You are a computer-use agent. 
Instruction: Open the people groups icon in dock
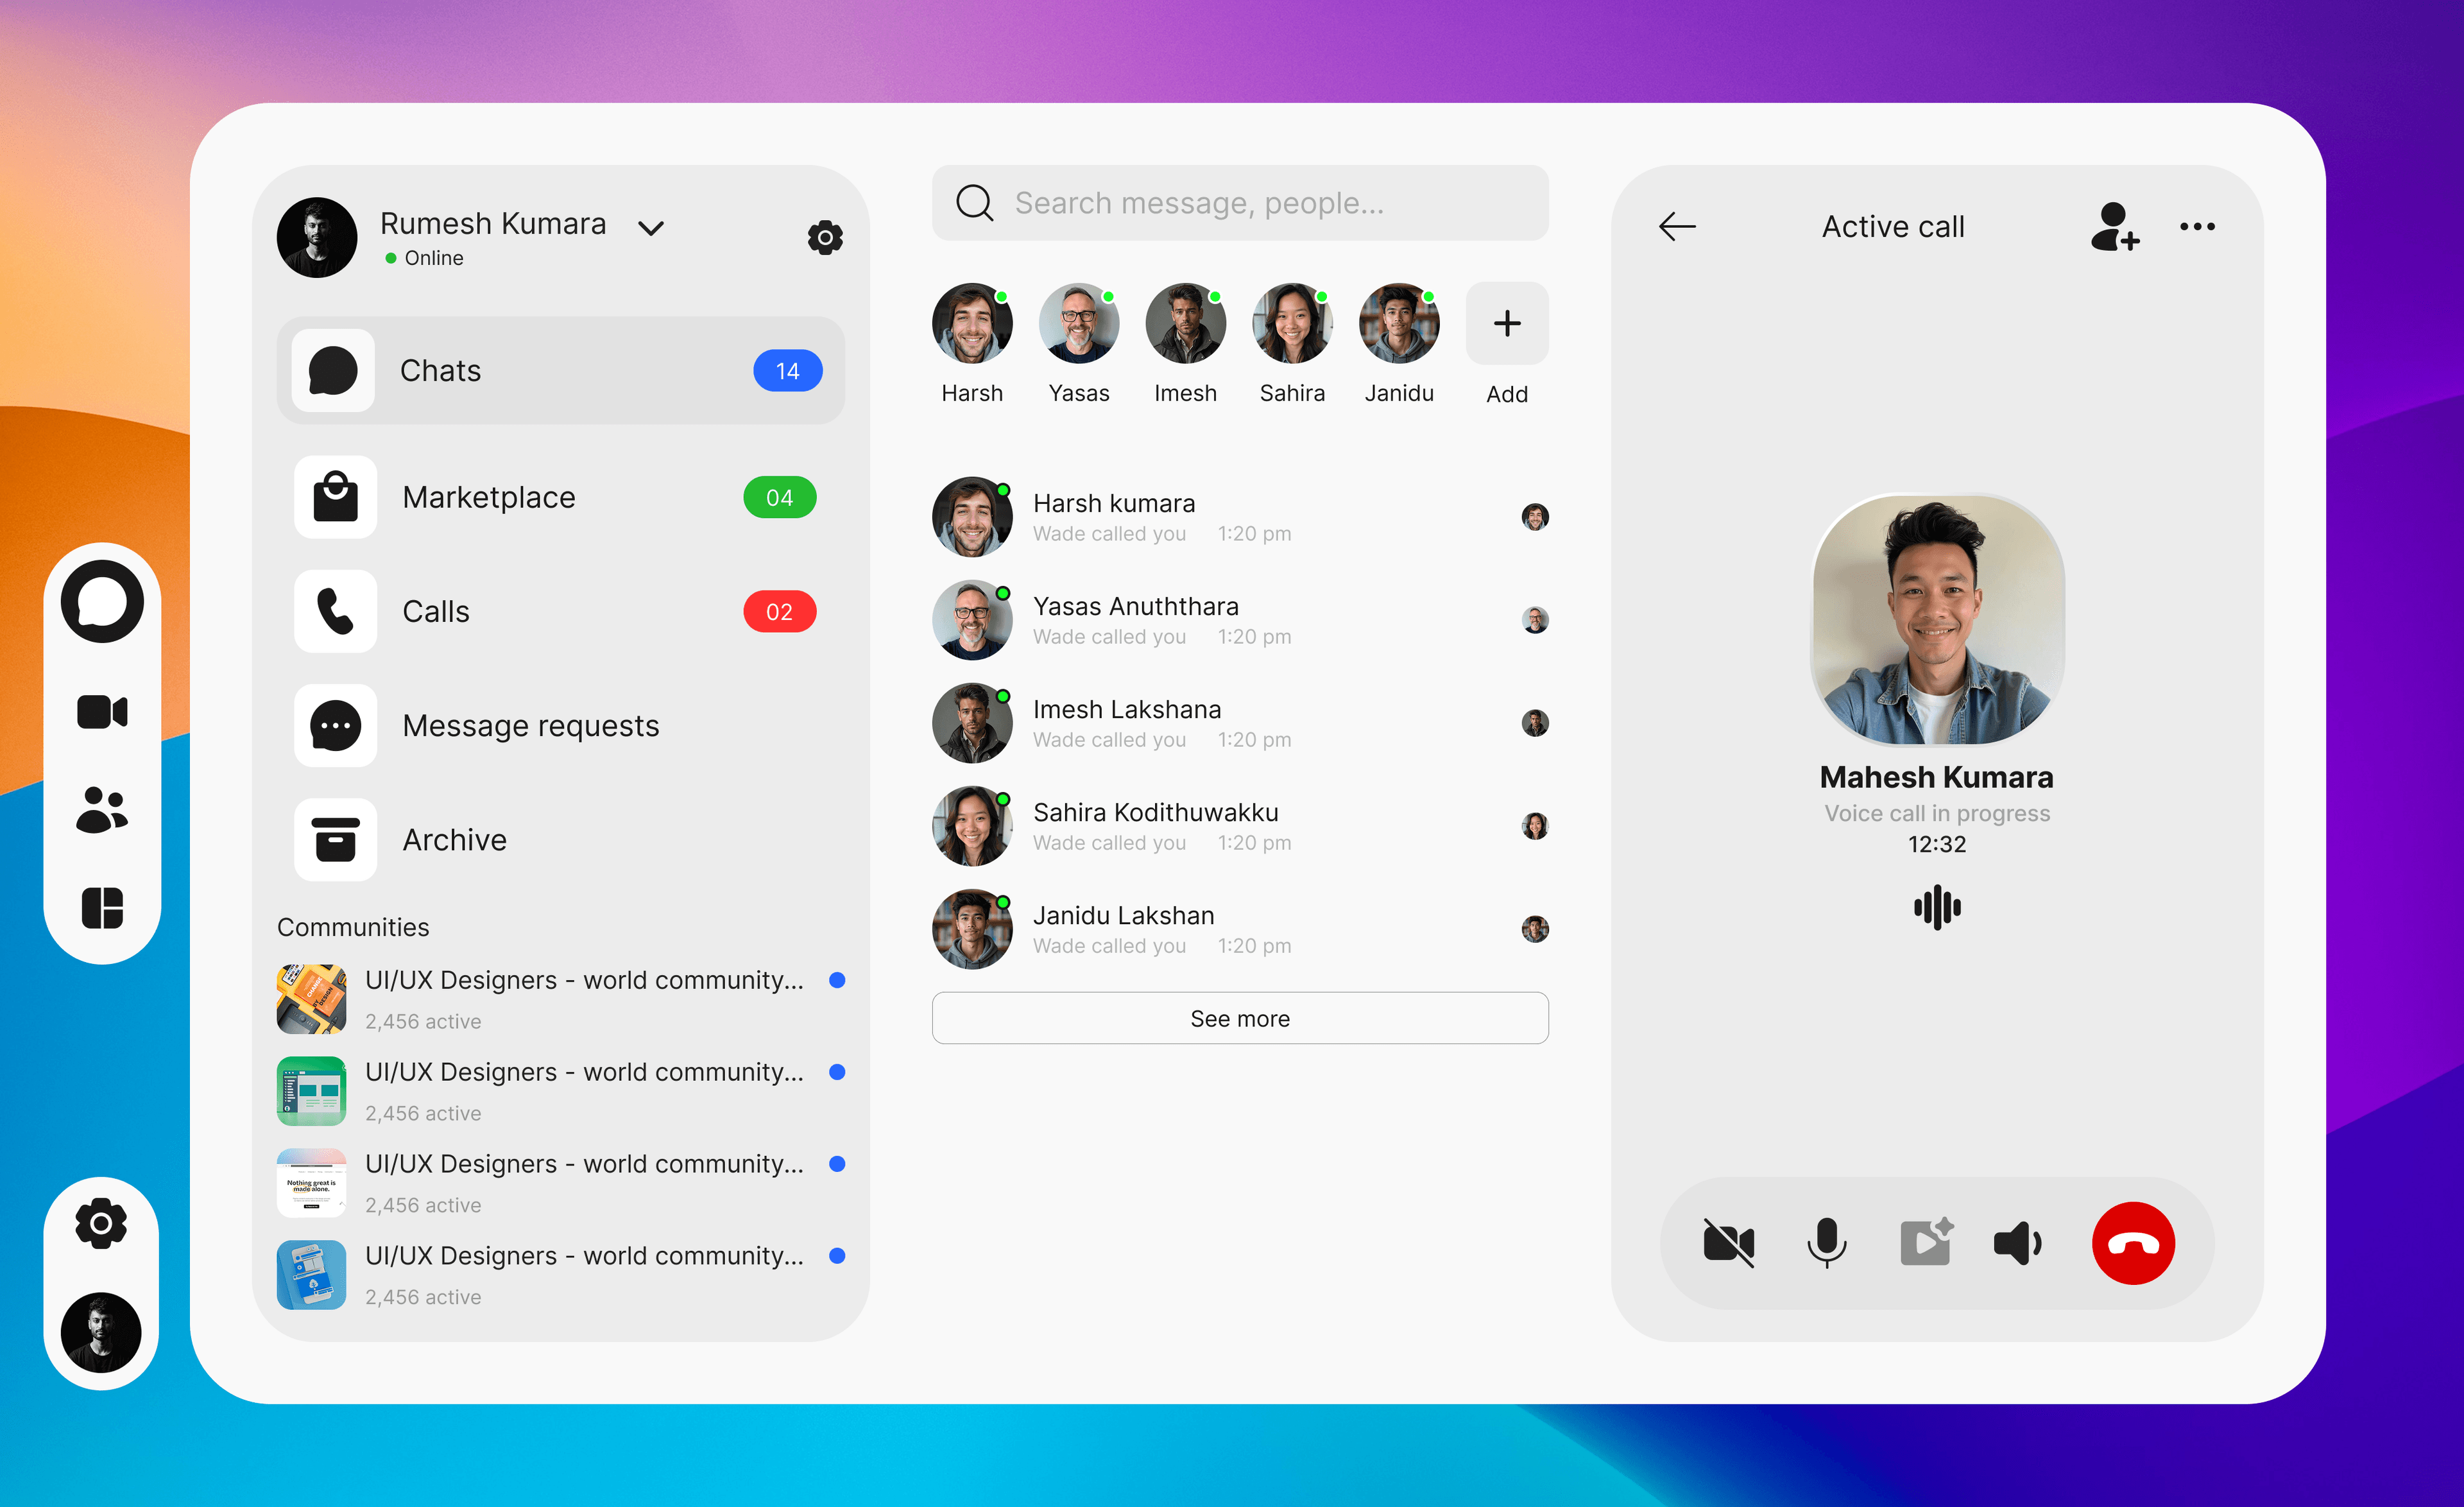pos(102,810)
